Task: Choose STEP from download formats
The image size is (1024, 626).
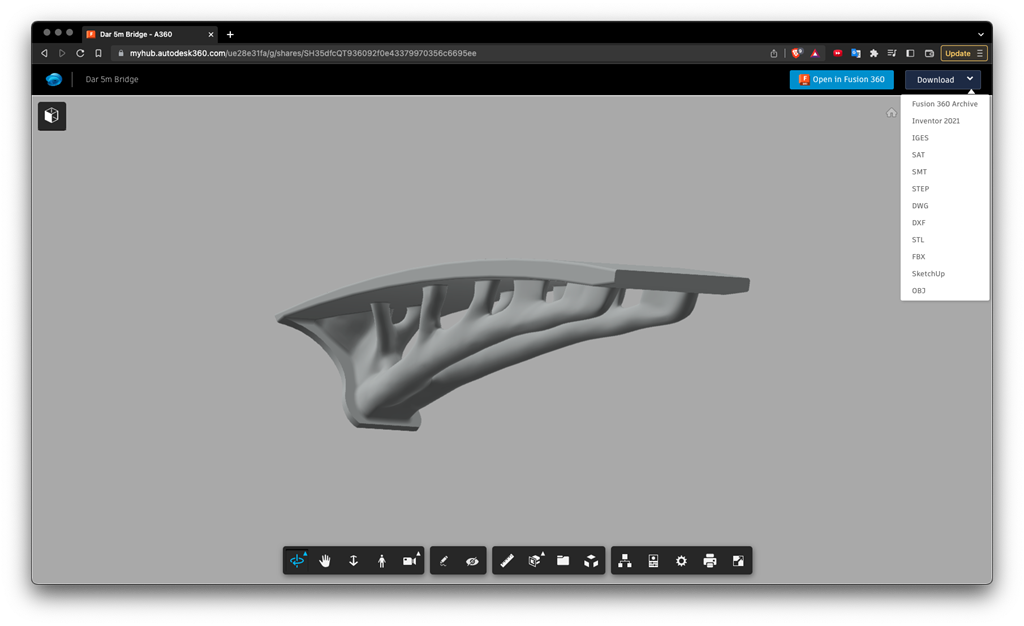Action: point(920,189)
